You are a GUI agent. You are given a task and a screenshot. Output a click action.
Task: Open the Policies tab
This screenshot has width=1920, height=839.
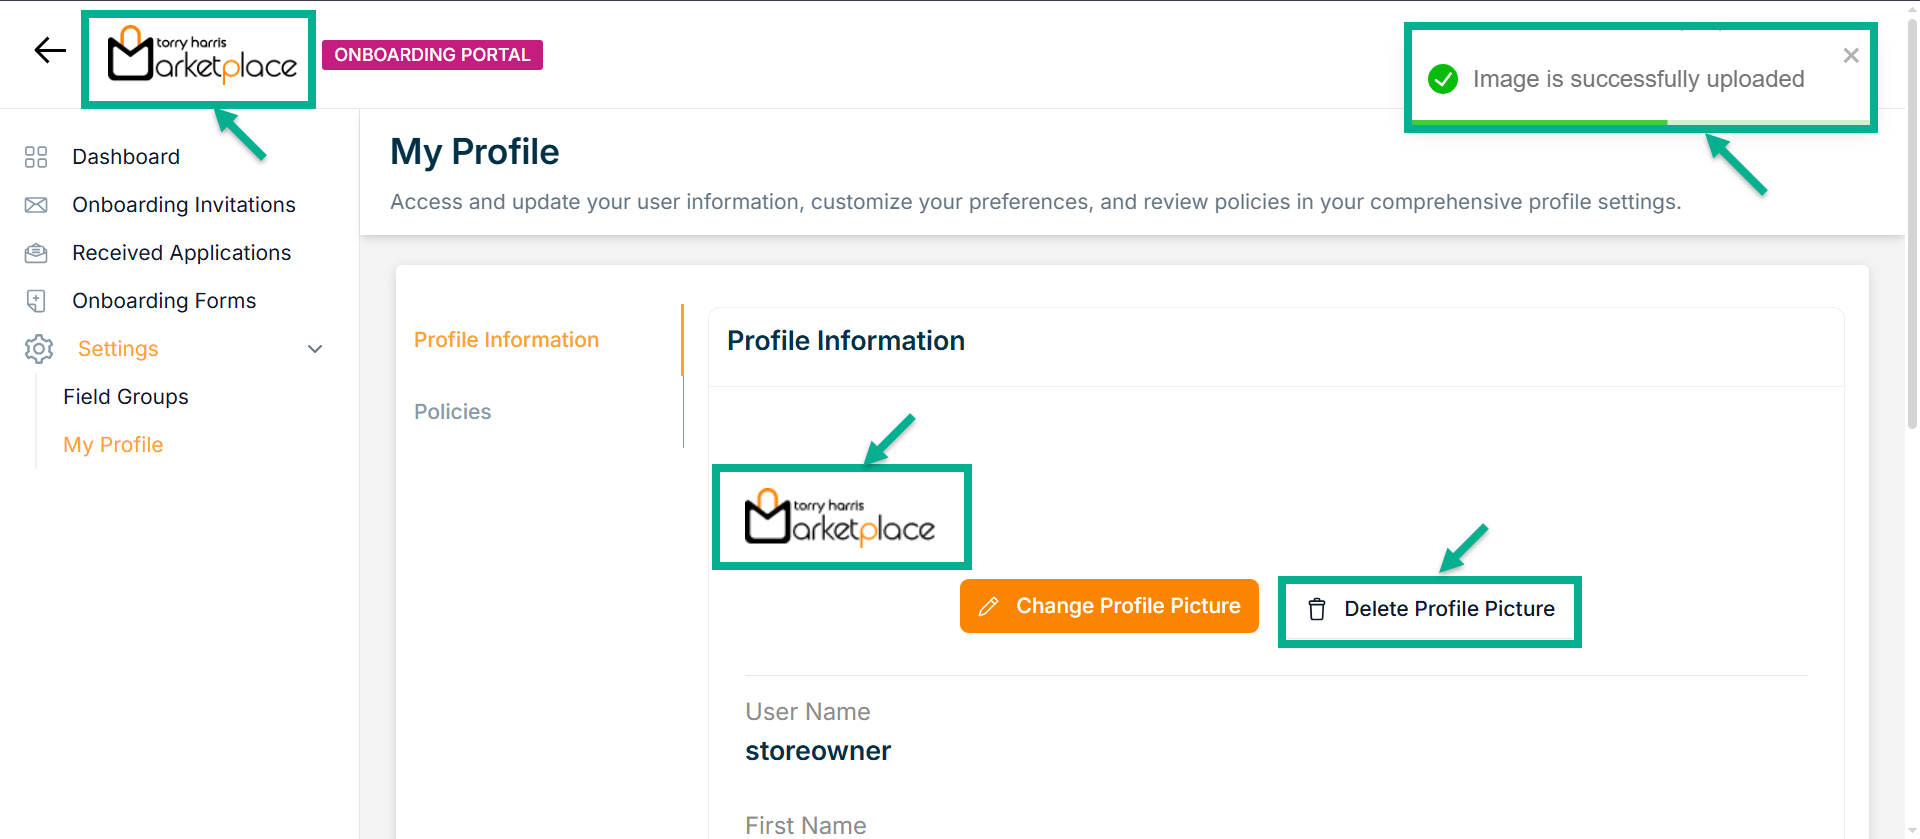point(452,412)
